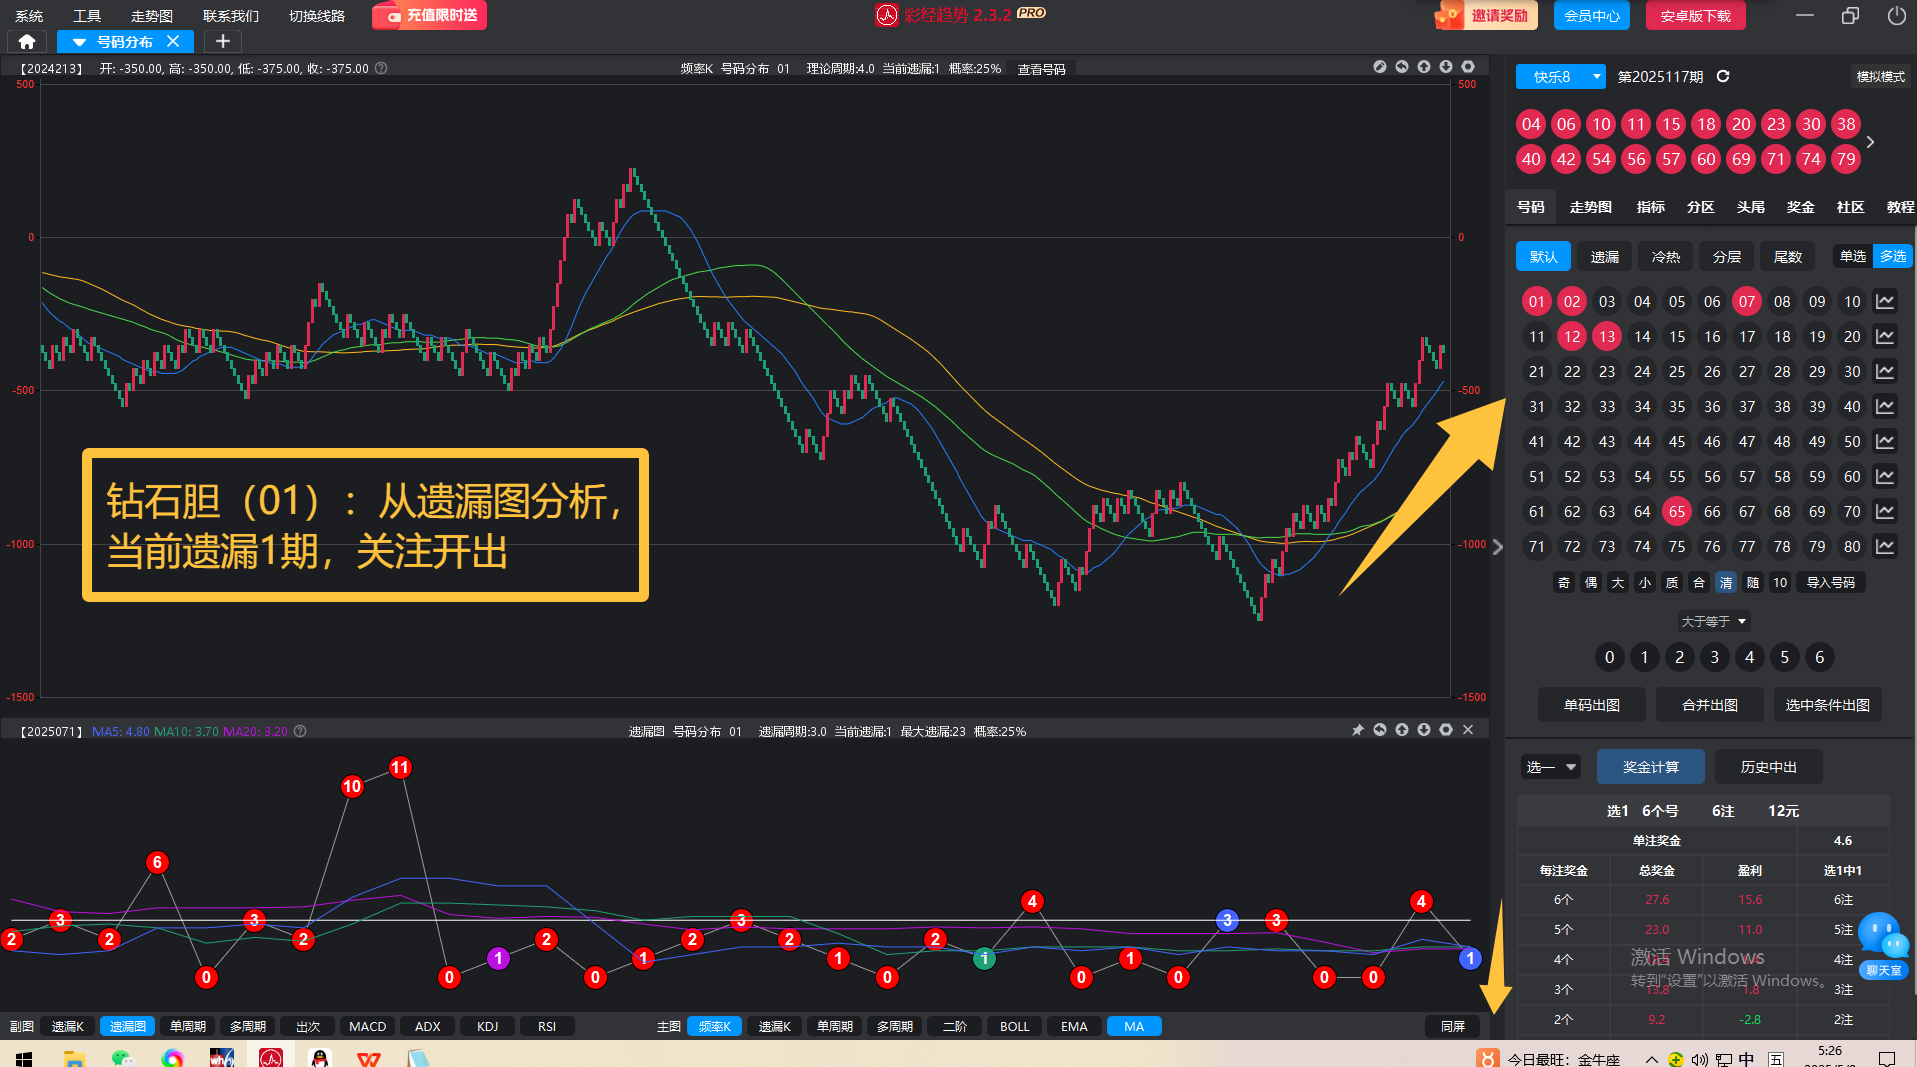
Task: Click the 选中条件出图 button
Action: pos(1828,705)
